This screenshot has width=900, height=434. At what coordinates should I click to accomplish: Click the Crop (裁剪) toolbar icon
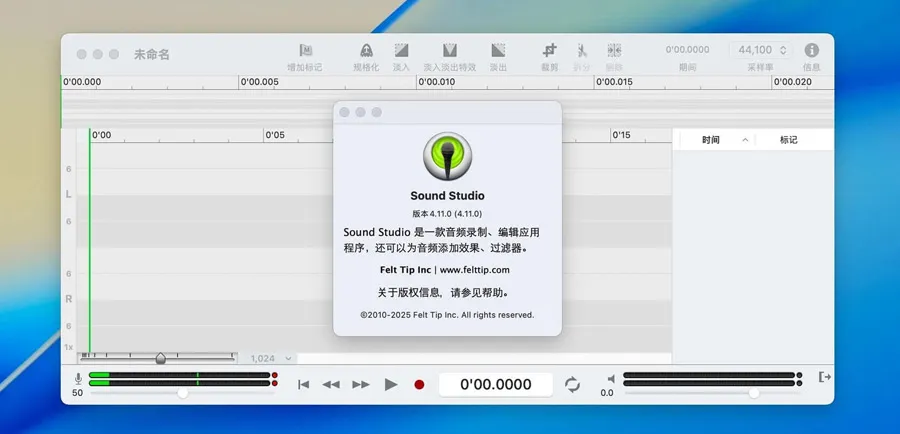550,50
